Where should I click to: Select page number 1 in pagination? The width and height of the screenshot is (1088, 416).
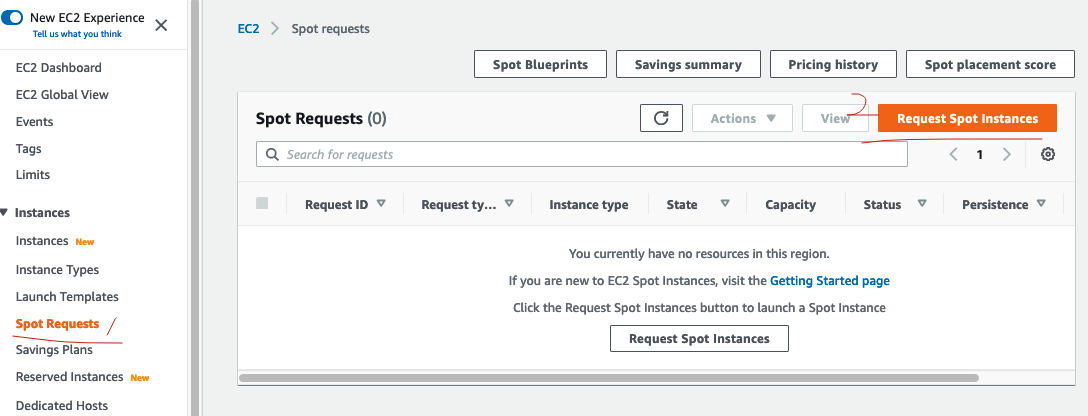980,155
